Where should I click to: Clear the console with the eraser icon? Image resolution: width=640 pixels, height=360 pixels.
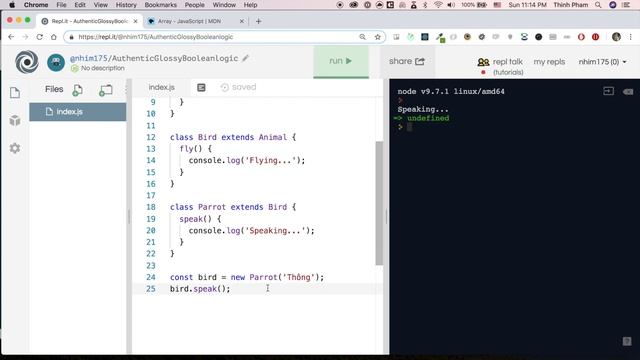(628, 91)
